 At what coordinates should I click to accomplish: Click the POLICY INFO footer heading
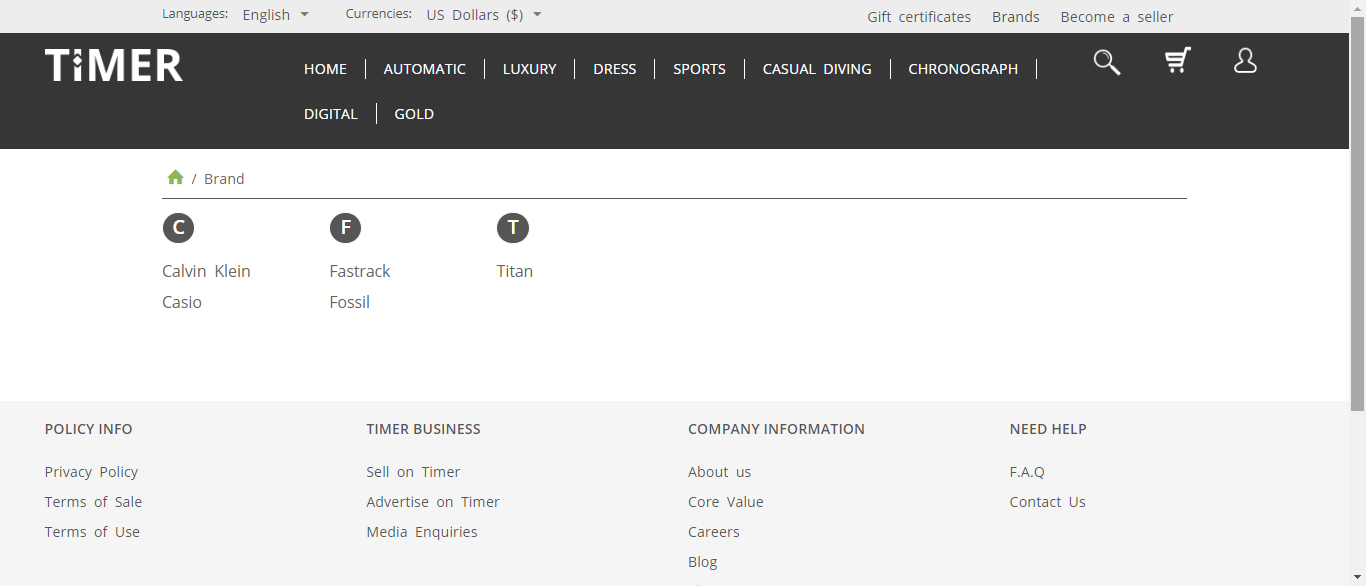88,429
